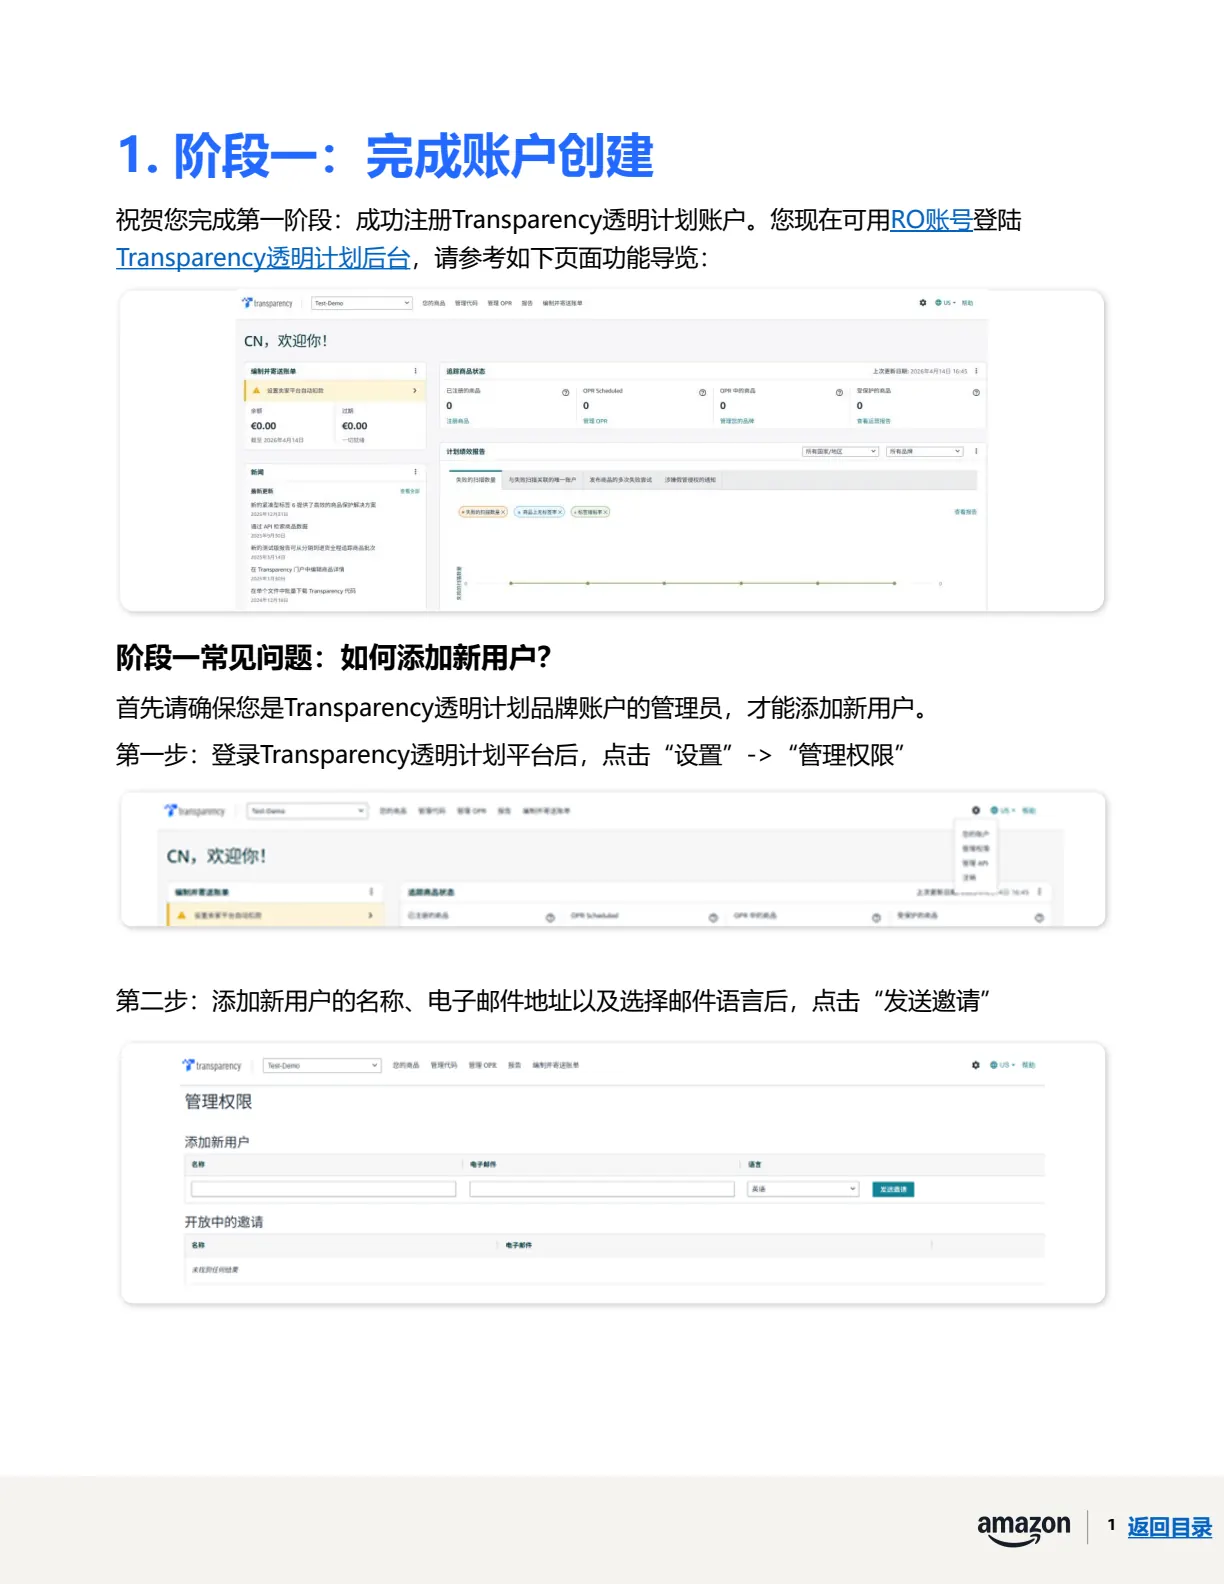Switch to 失败的扫描数量 tab
Image resolution: width=1224 pixels, height=1584 pixels.
click(476, 480)
